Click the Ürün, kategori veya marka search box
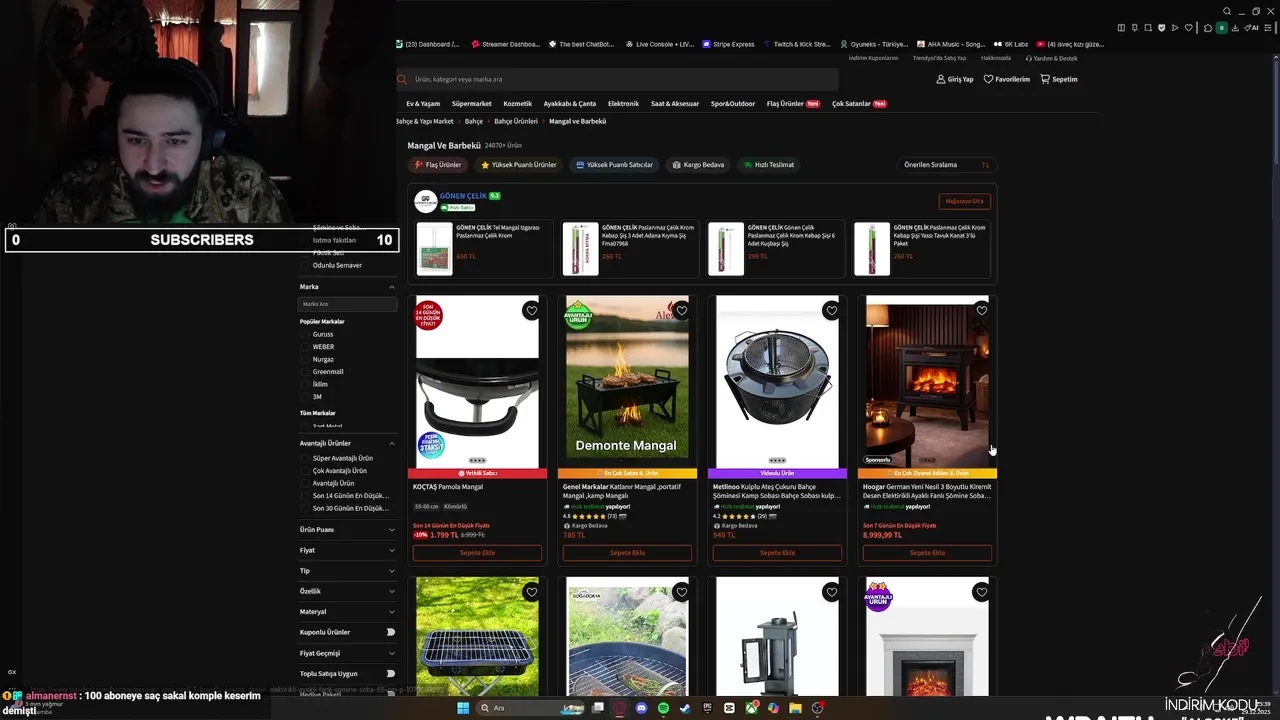 pyautogui.click(x=618, y=79)
